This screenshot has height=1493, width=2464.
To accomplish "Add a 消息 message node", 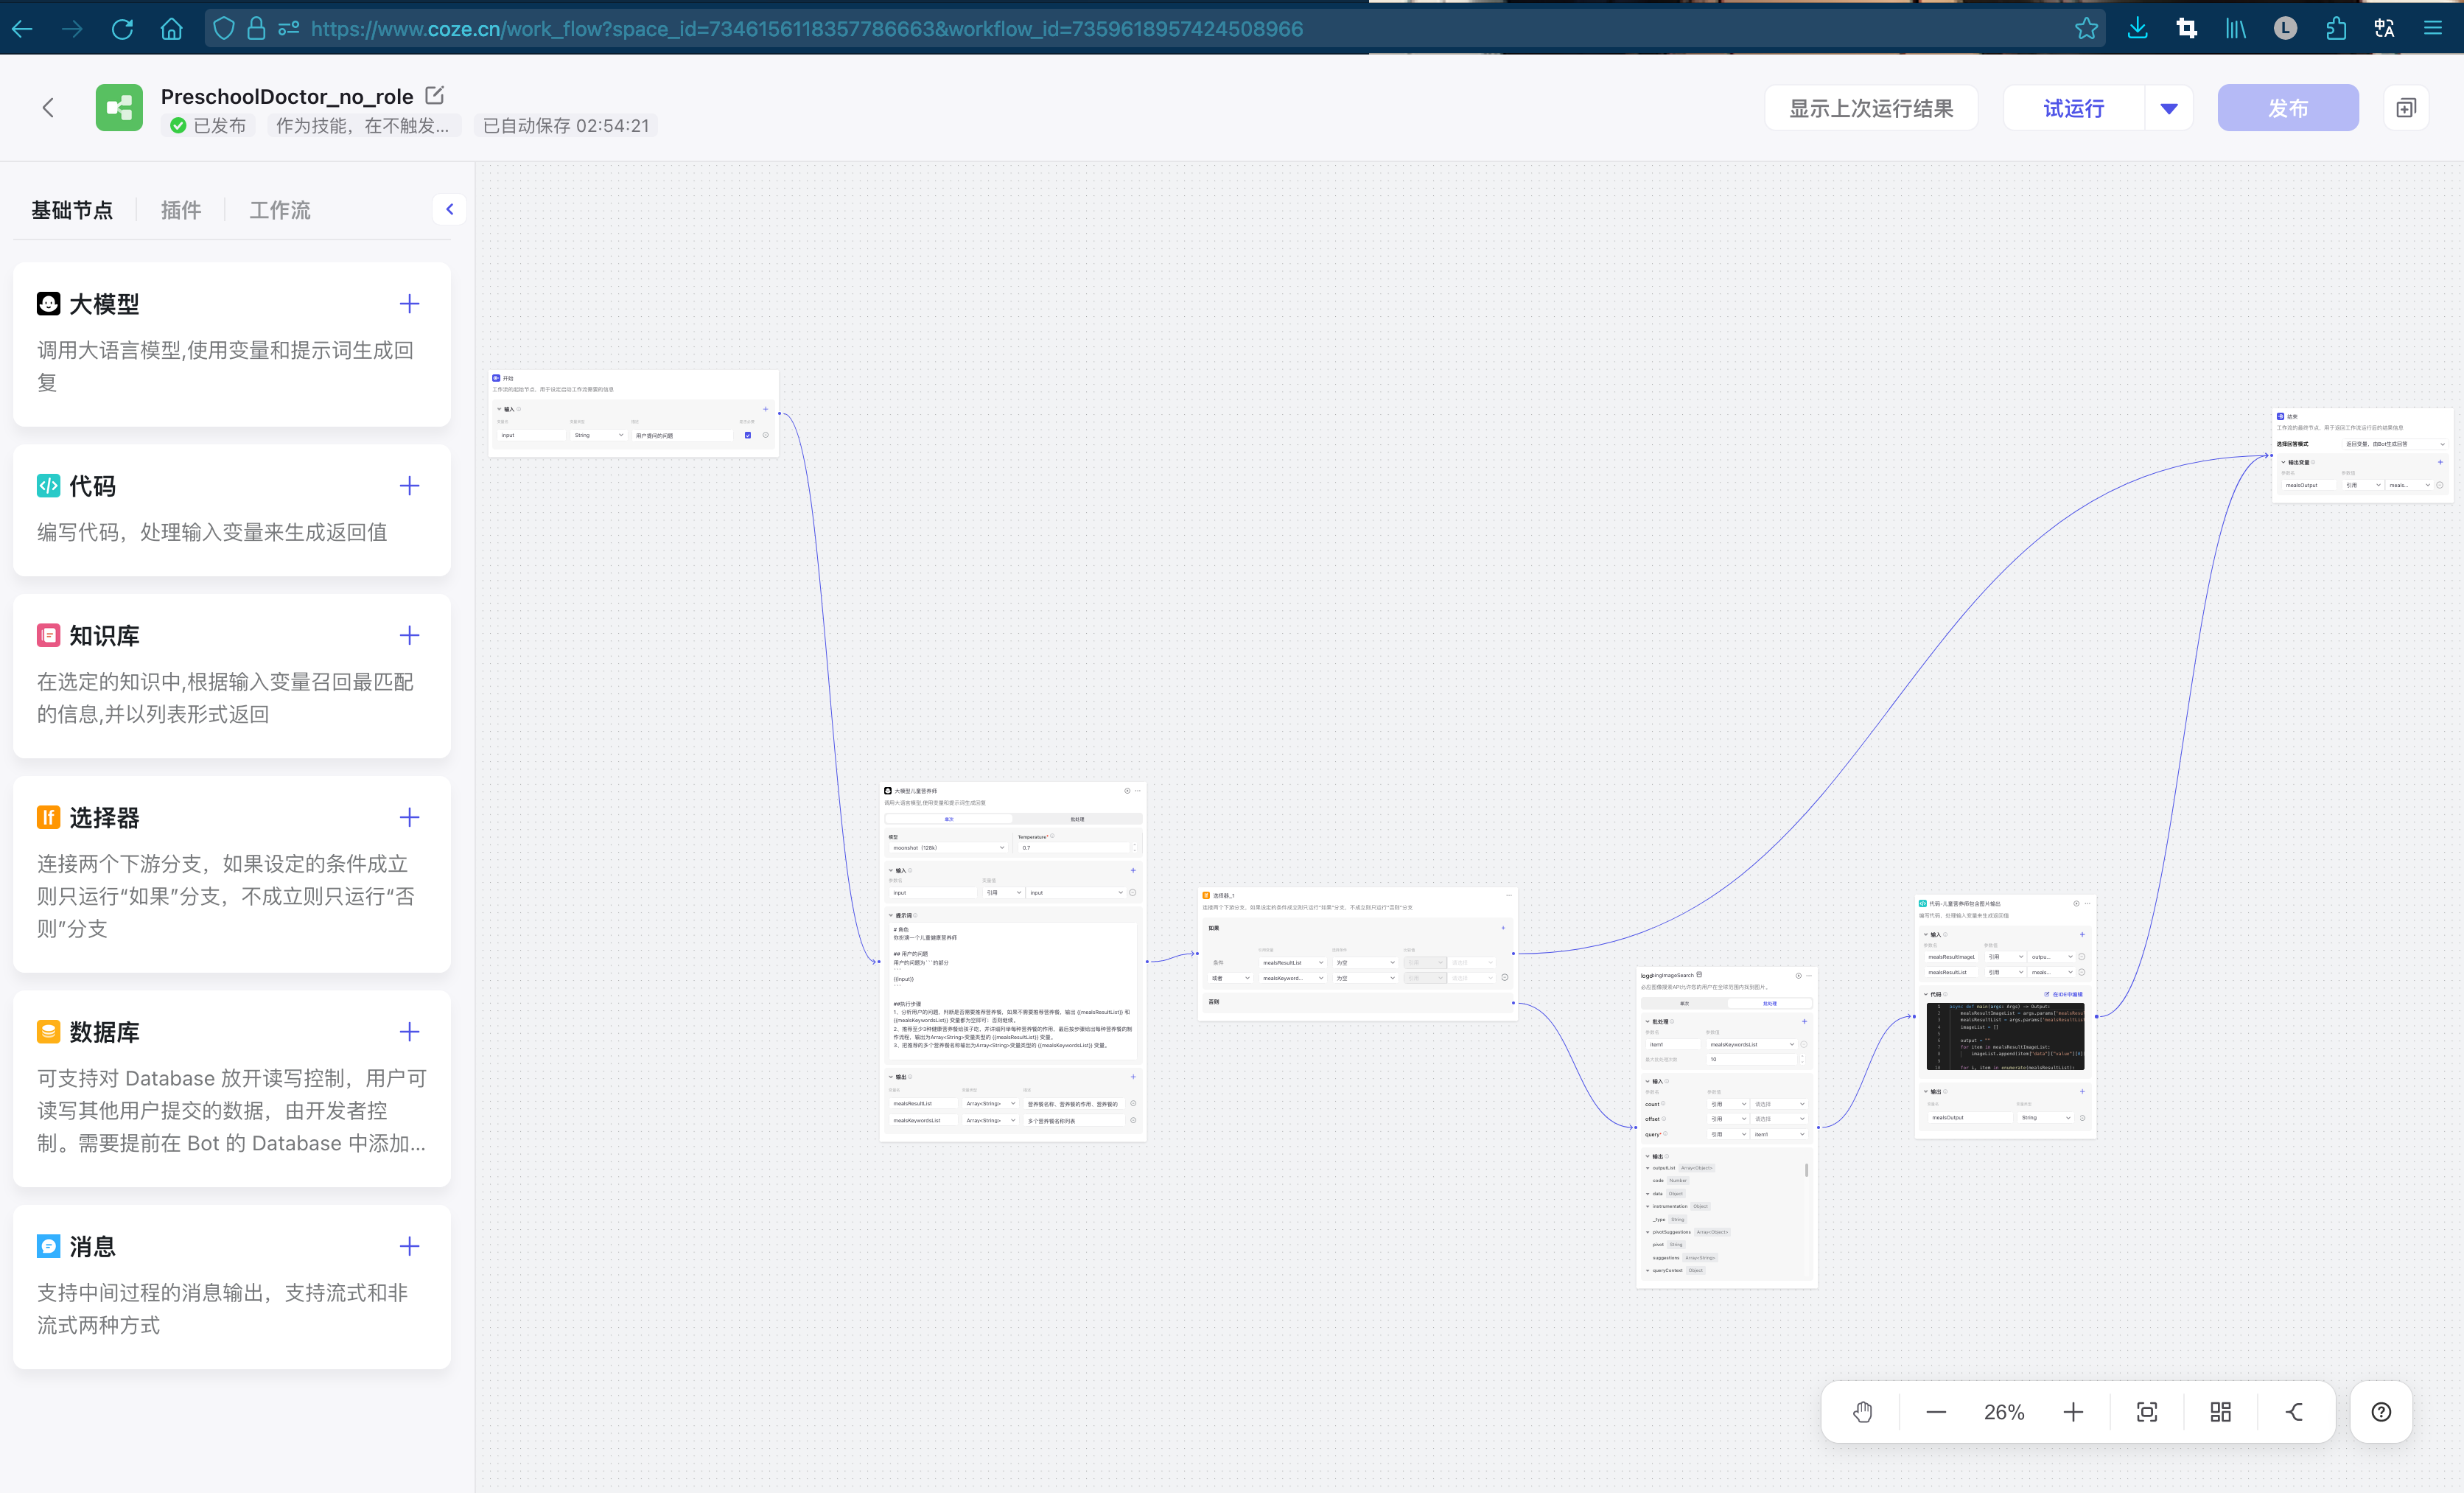I will (x=409, y=1246).
